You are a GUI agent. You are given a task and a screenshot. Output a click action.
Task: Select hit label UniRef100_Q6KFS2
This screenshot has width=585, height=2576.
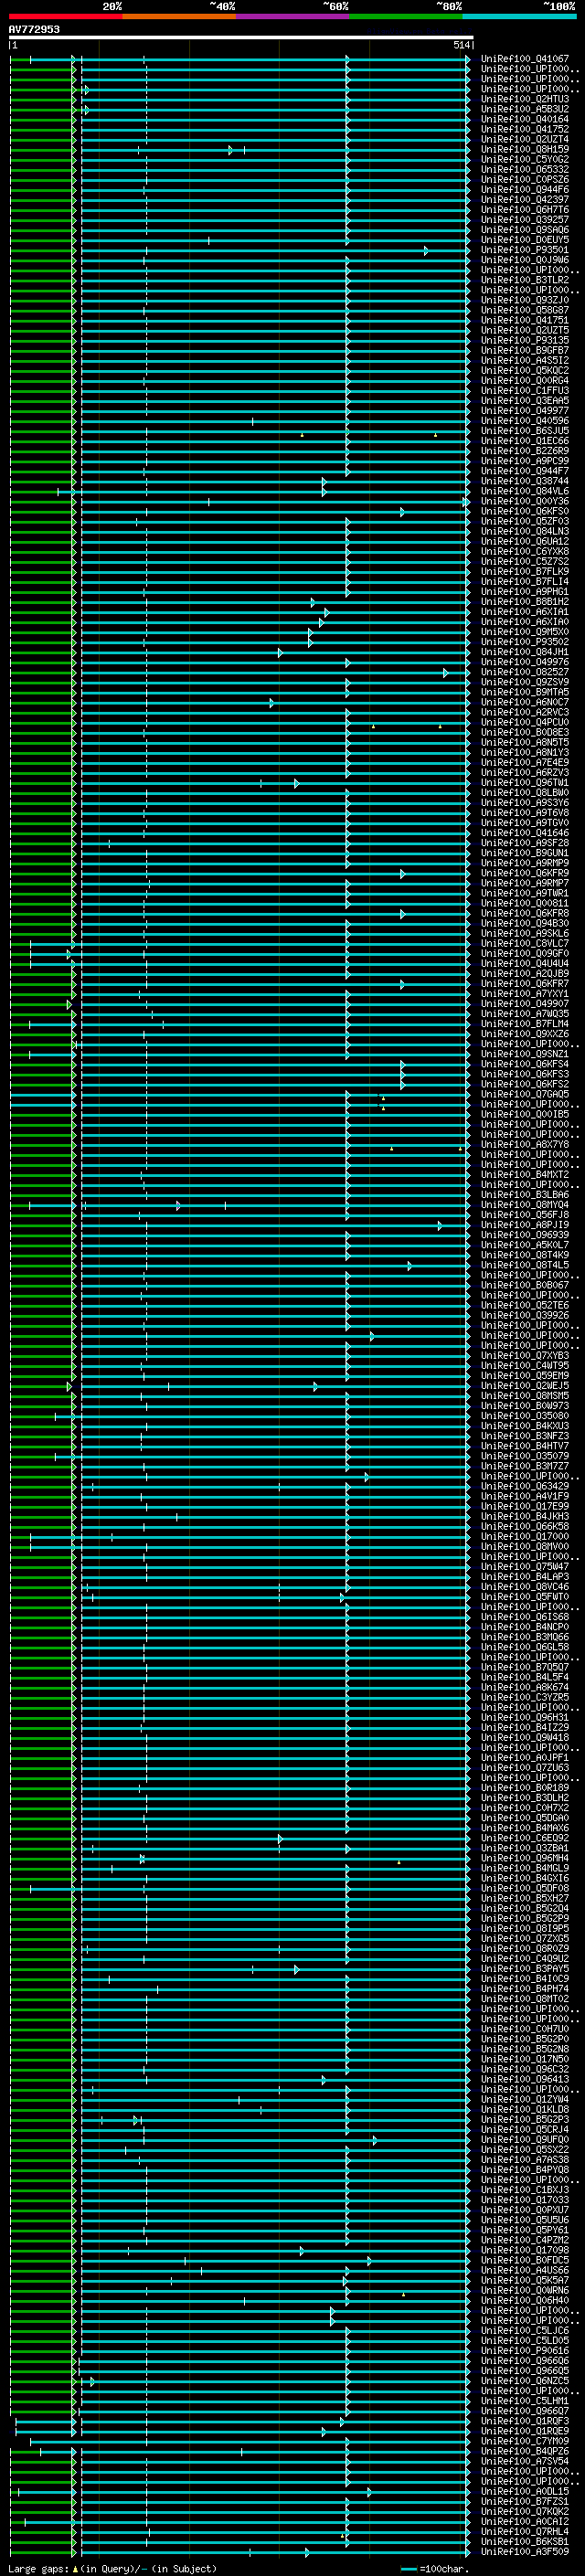pyautogui.click(x=525, y=1083)
